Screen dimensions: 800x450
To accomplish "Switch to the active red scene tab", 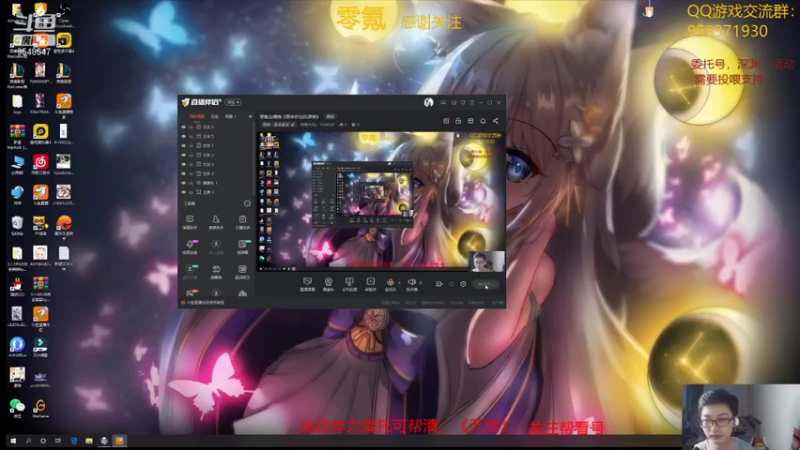I will (196, 116).
